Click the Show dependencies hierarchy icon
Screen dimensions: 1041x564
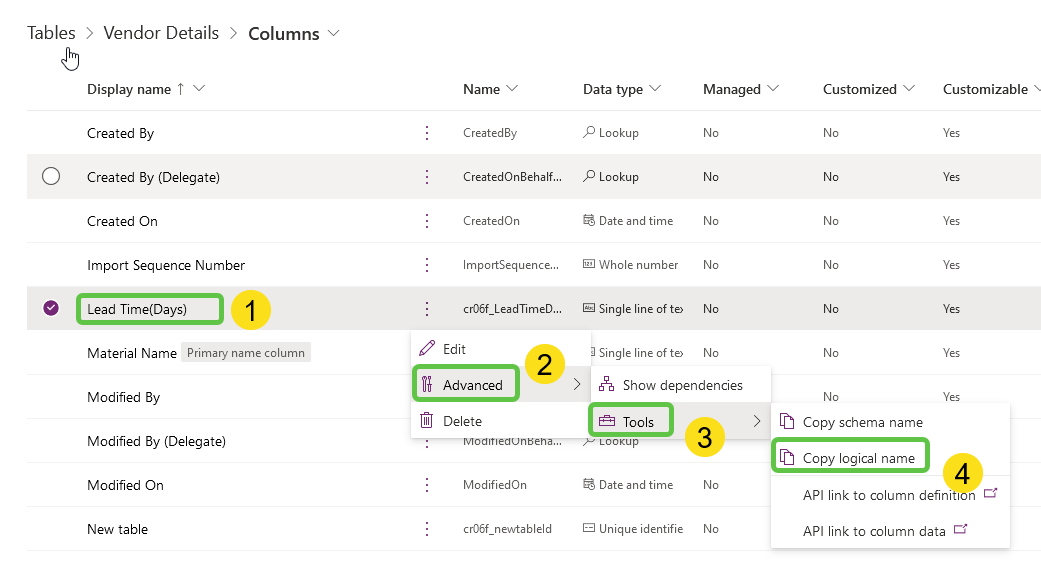coord(606,385)
